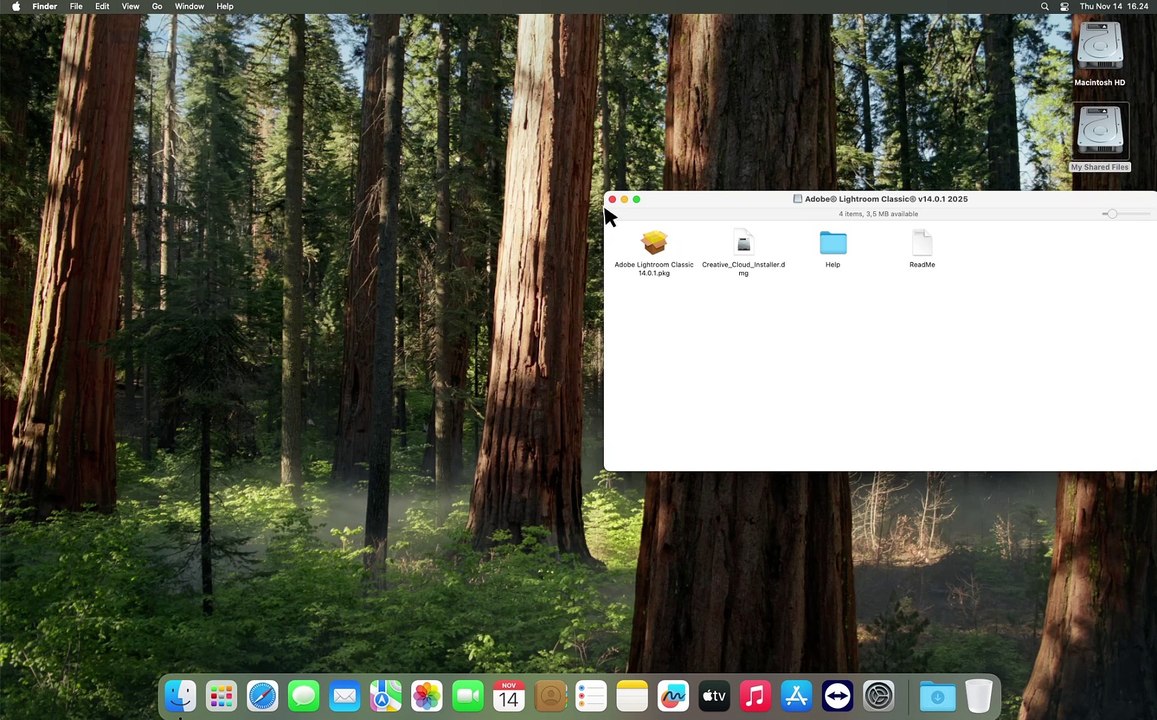Screen dimensions: 1157x720
Task: Select the My Shared Files drive
Action: tap(1099, 131)
